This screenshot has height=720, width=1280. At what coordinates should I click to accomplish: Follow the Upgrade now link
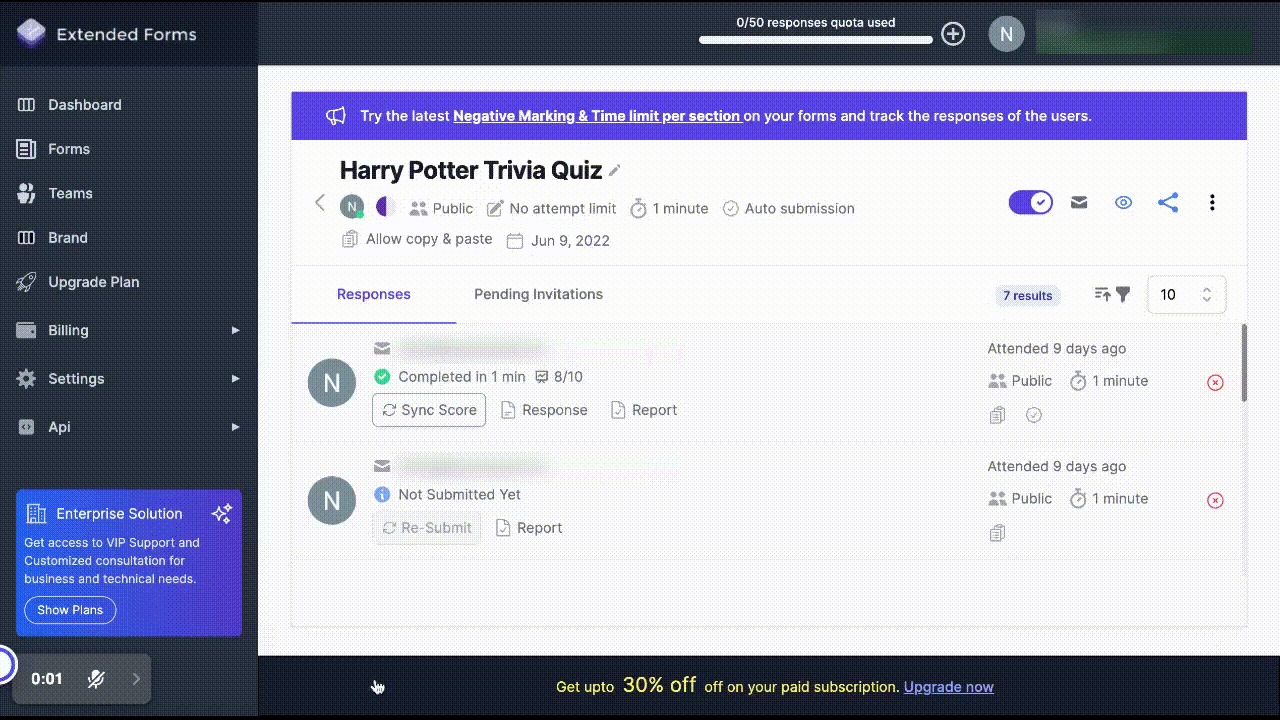click(948, 687)
